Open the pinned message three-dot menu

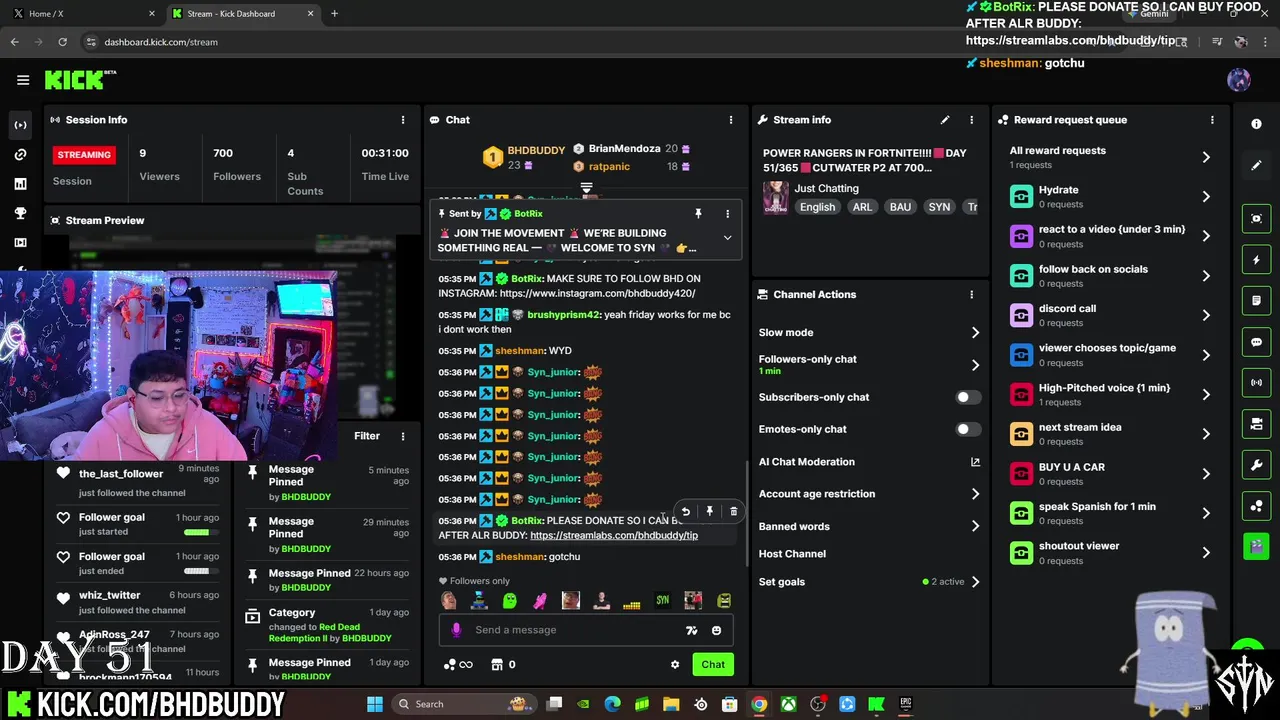coord(727,214)
